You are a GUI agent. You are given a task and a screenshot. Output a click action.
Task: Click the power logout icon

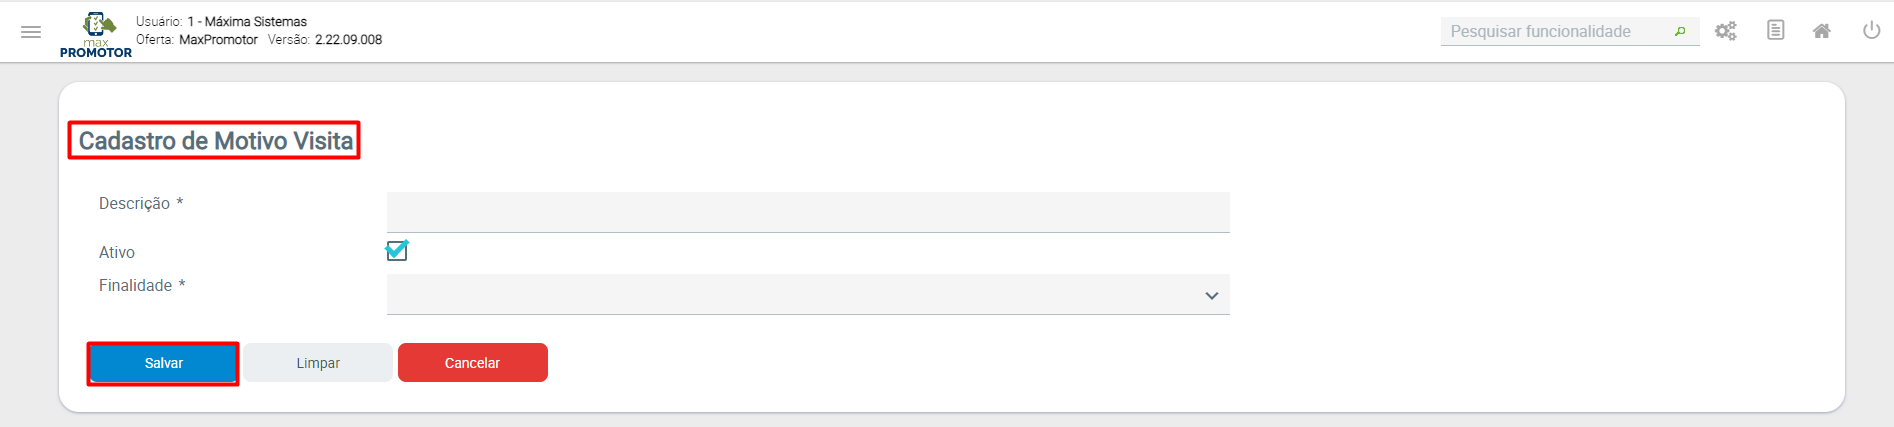1871,31
